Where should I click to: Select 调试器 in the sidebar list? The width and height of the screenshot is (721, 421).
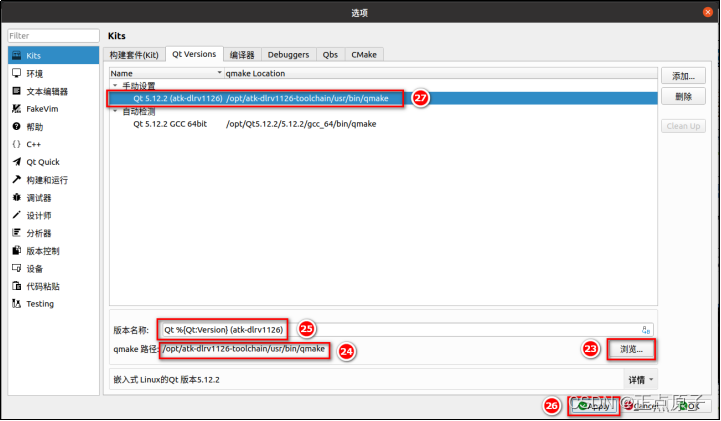(x=53, y=198)
